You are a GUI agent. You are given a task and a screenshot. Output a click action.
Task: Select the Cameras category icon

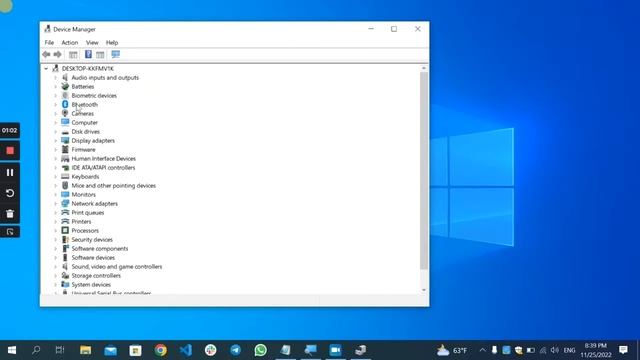pos(65,113)
